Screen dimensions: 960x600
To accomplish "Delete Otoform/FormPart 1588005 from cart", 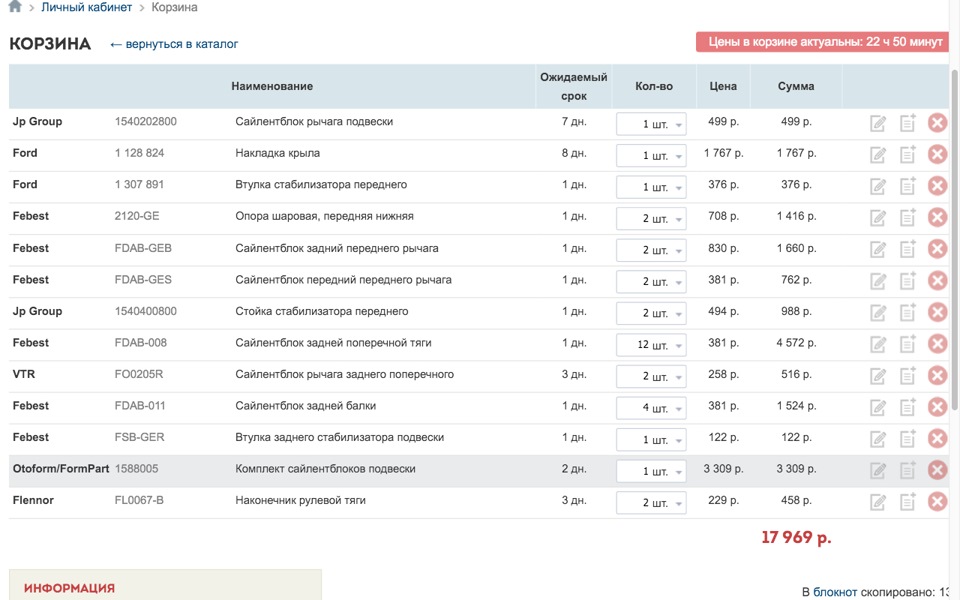I will [x=937, y=470].
